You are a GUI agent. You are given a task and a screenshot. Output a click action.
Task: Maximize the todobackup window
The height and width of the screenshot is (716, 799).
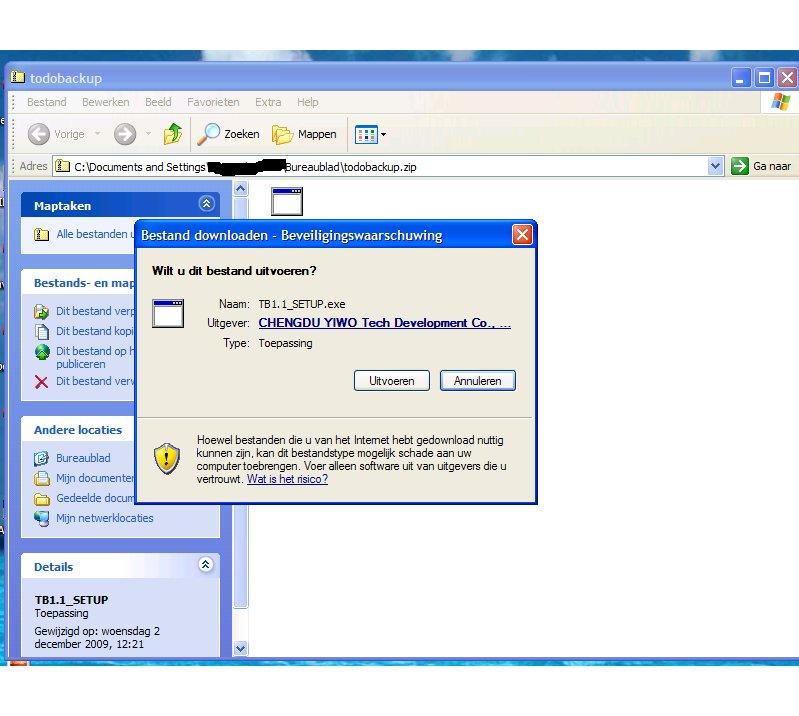[764, 78]
